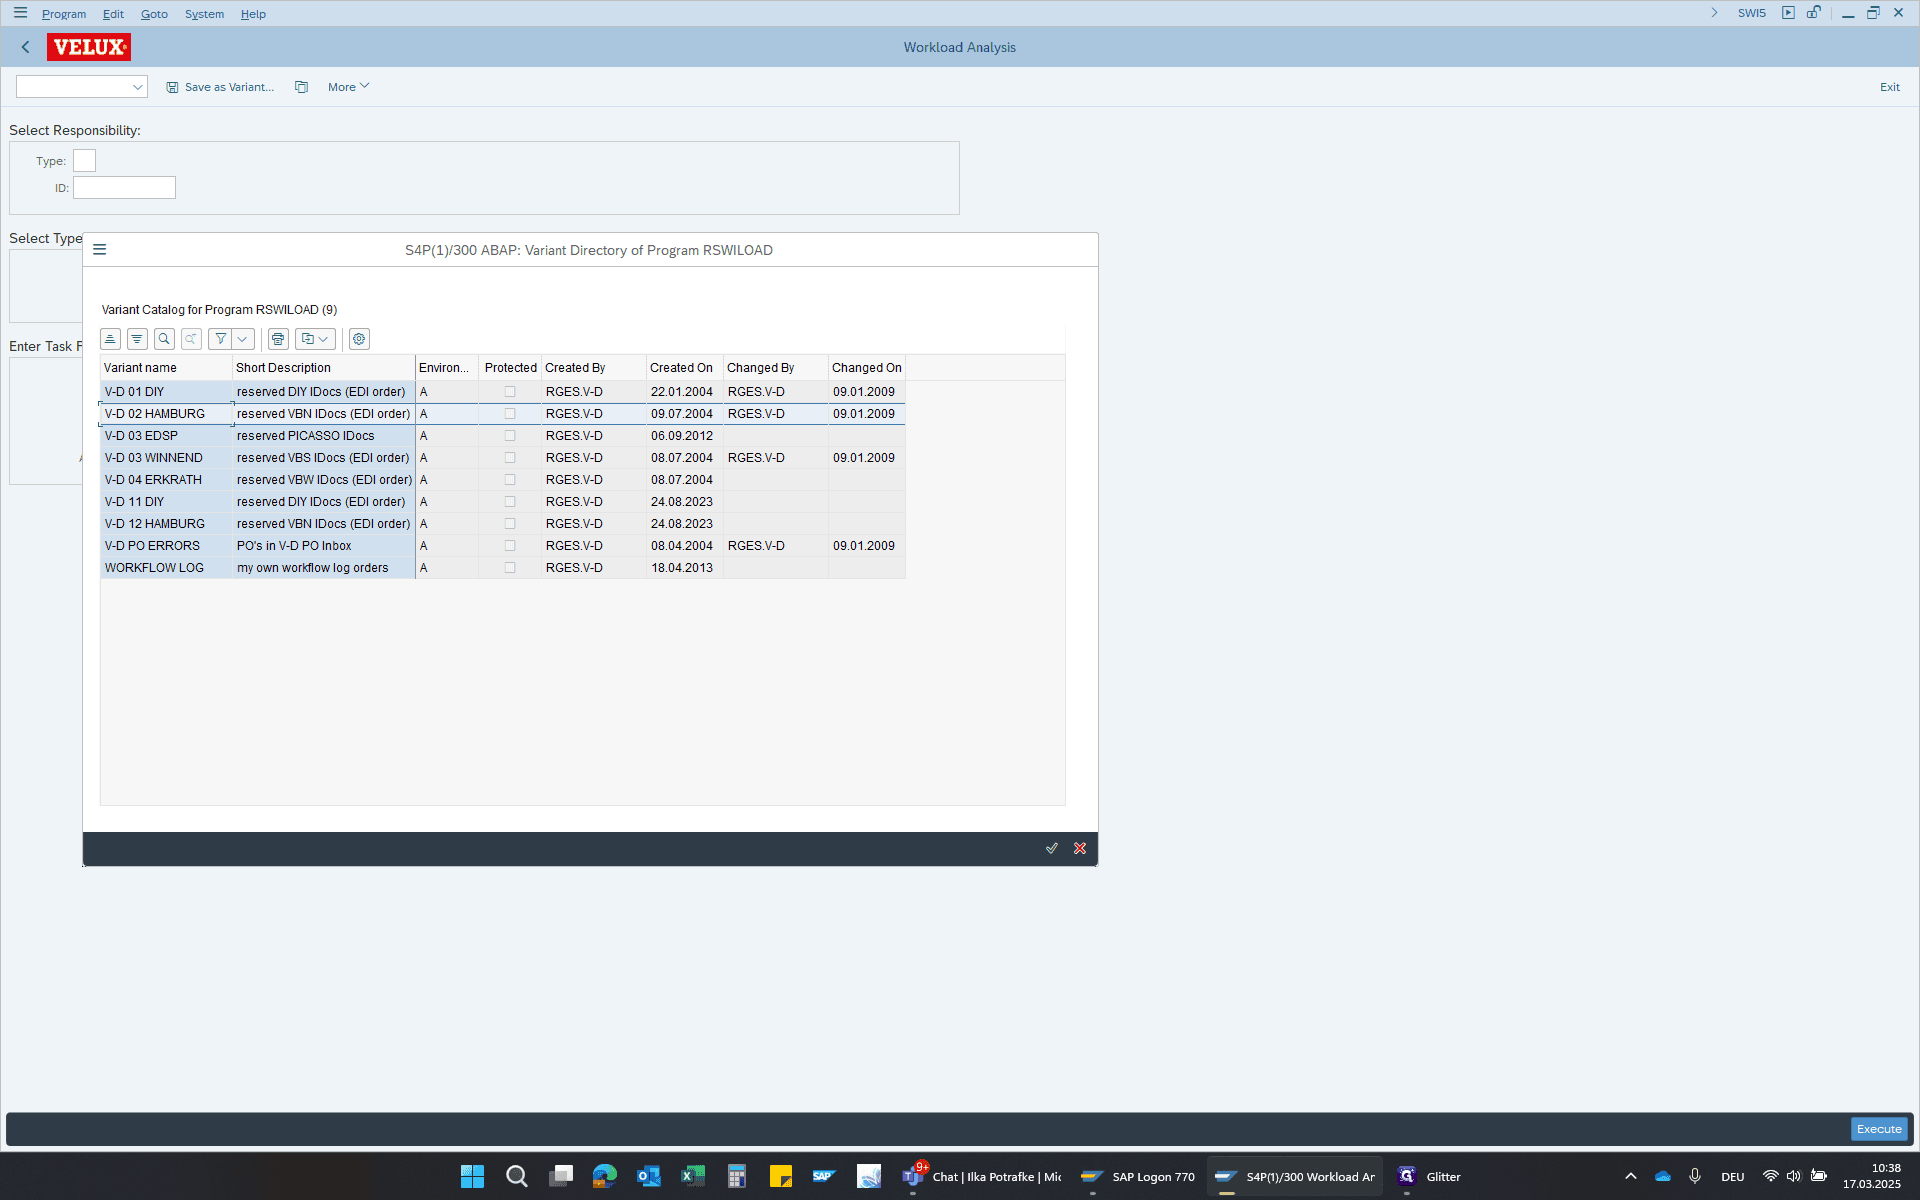This screenshot has width=1920, height=1200.
Task: Select the V-D PO ERRORS variant row
Action: click(x=503, y=546)
